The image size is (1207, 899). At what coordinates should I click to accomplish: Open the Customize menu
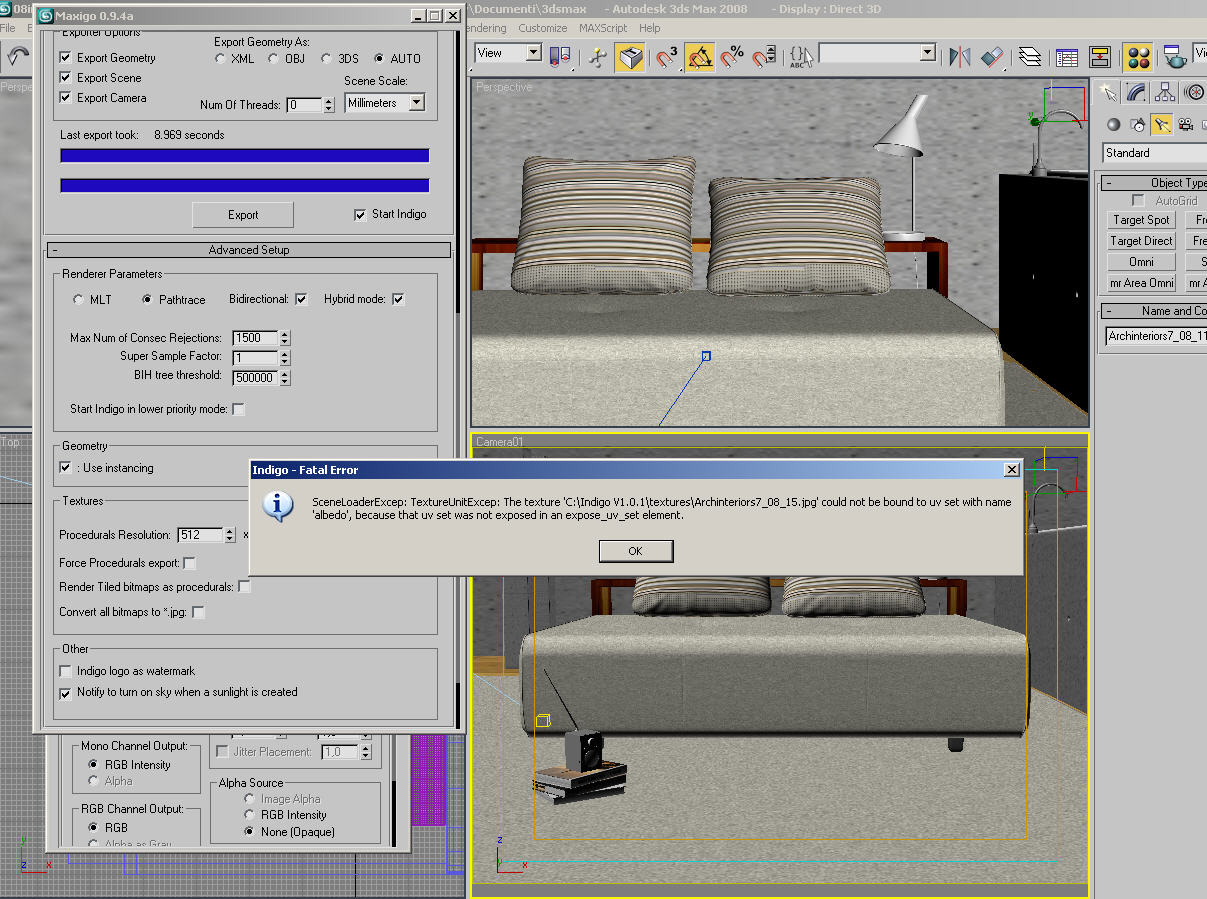(x=542, y=28)
